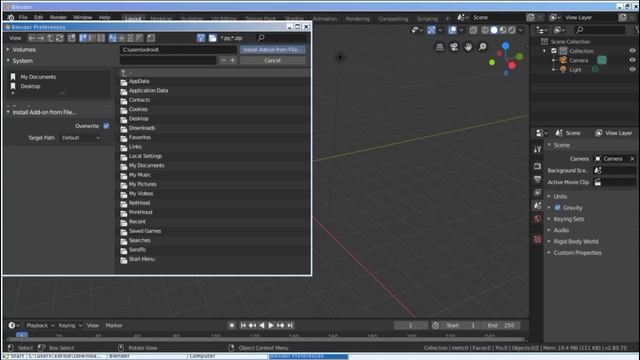640x360 pixels.
Task: Switch to the Rendering workspace tab
Action: 357,19
